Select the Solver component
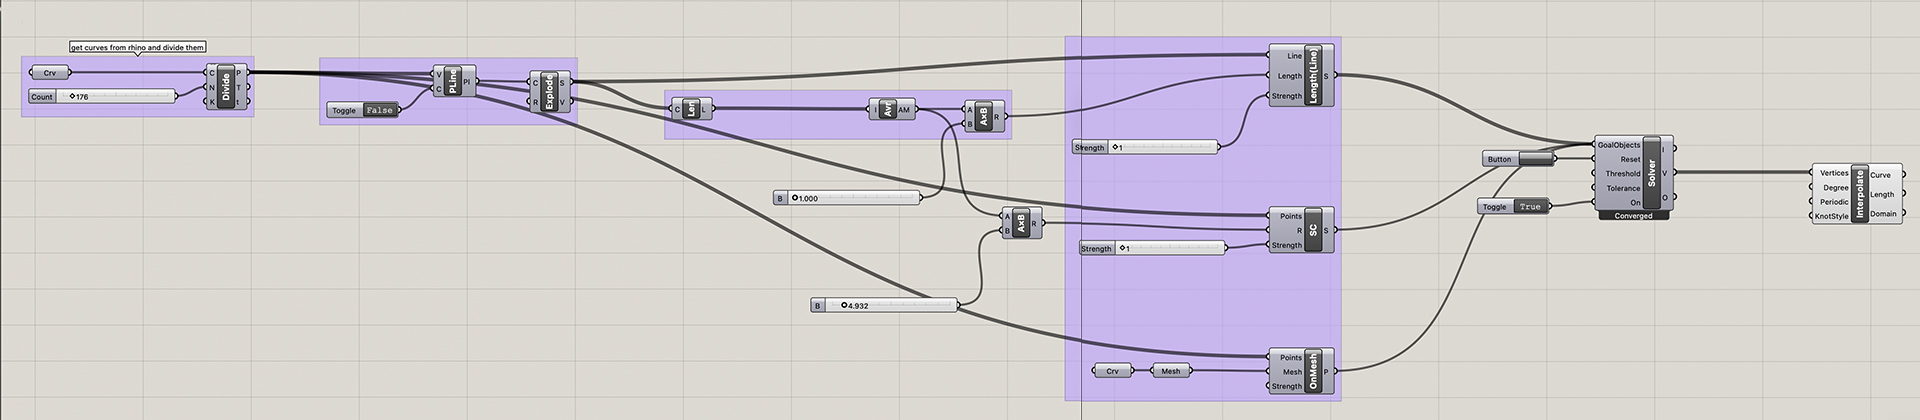The image size is (1920, 420). 1651,174
